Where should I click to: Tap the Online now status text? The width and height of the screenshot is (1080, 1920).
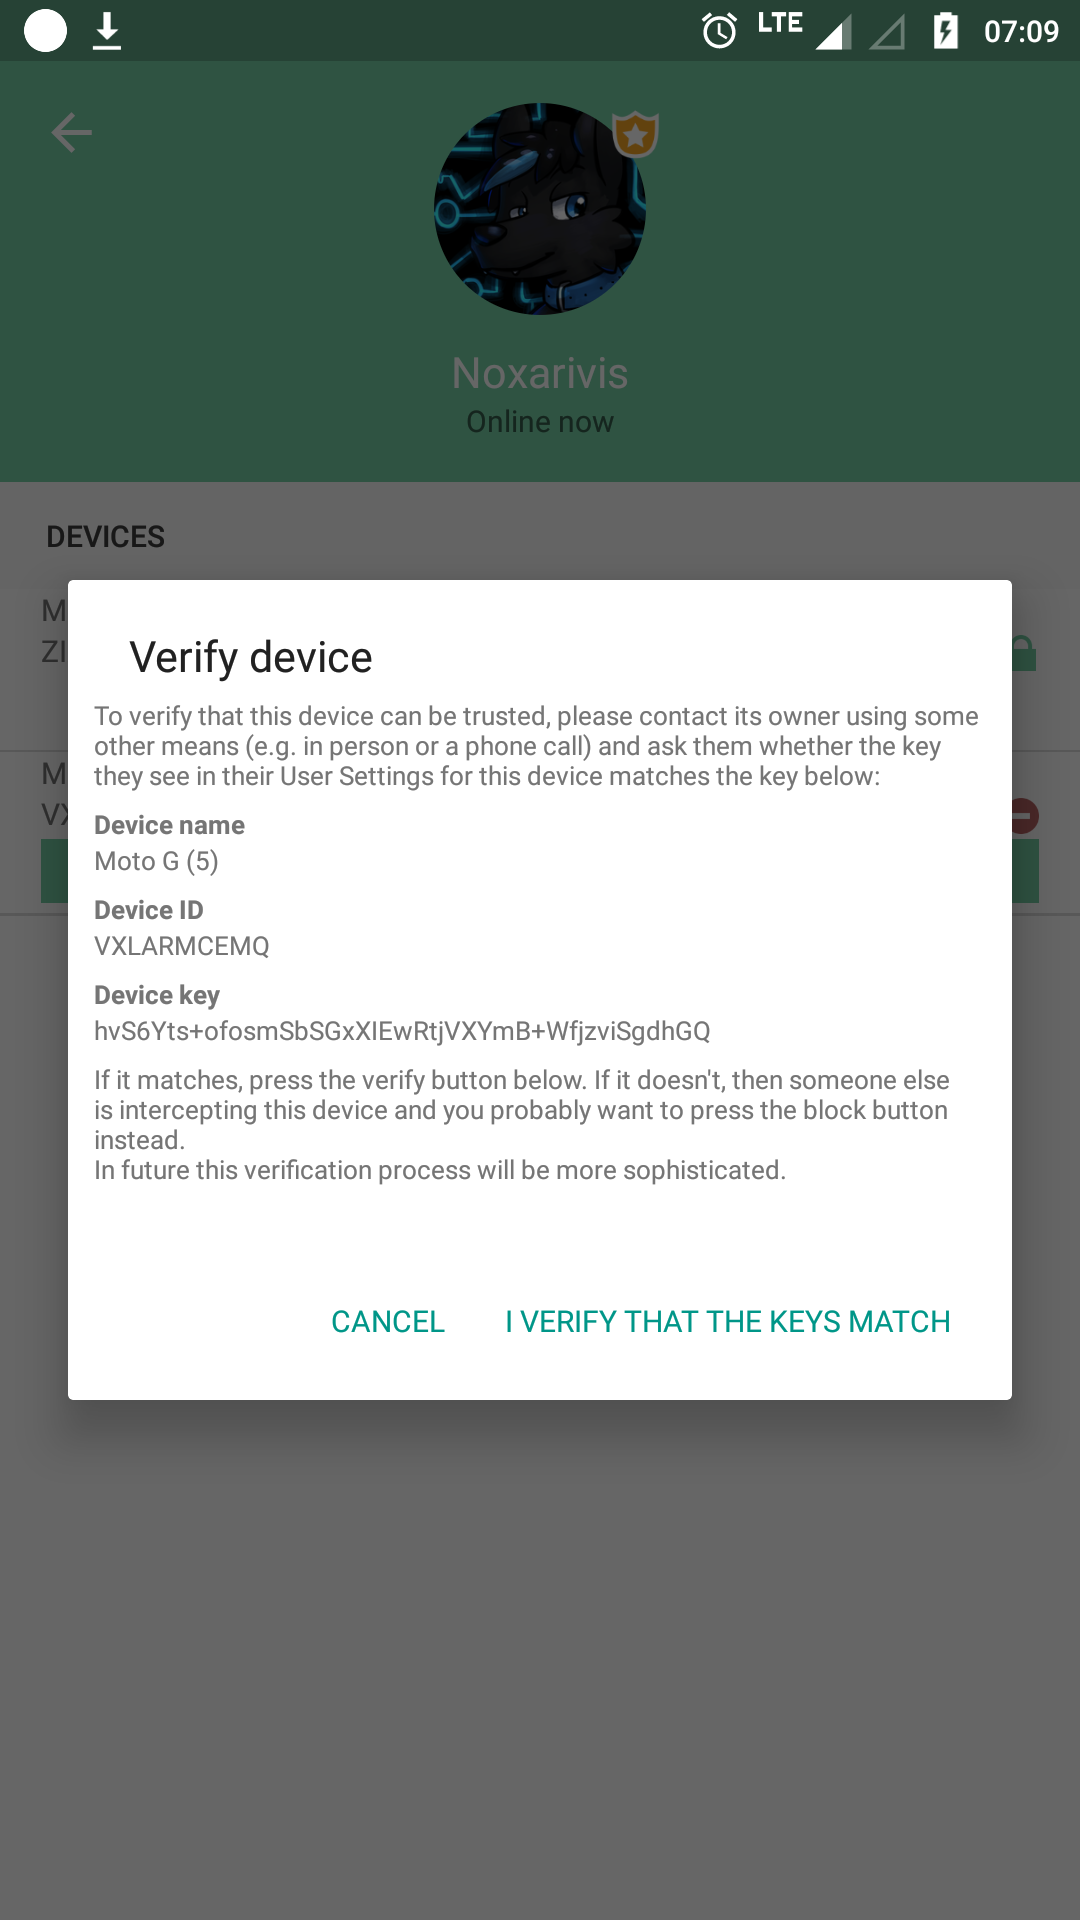pos(540,422)
